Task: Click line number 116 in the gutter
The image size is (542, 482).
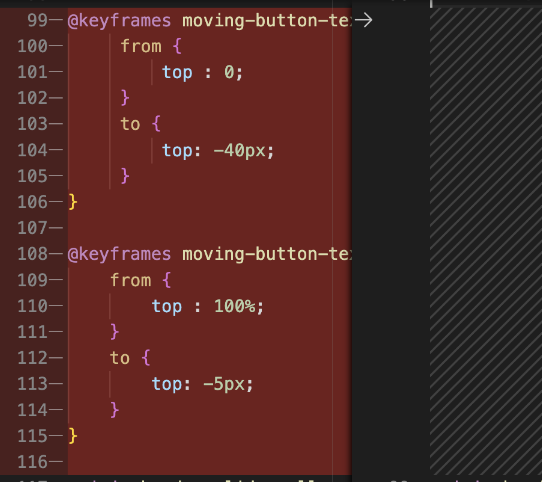Action: click(x=32, y=462)
